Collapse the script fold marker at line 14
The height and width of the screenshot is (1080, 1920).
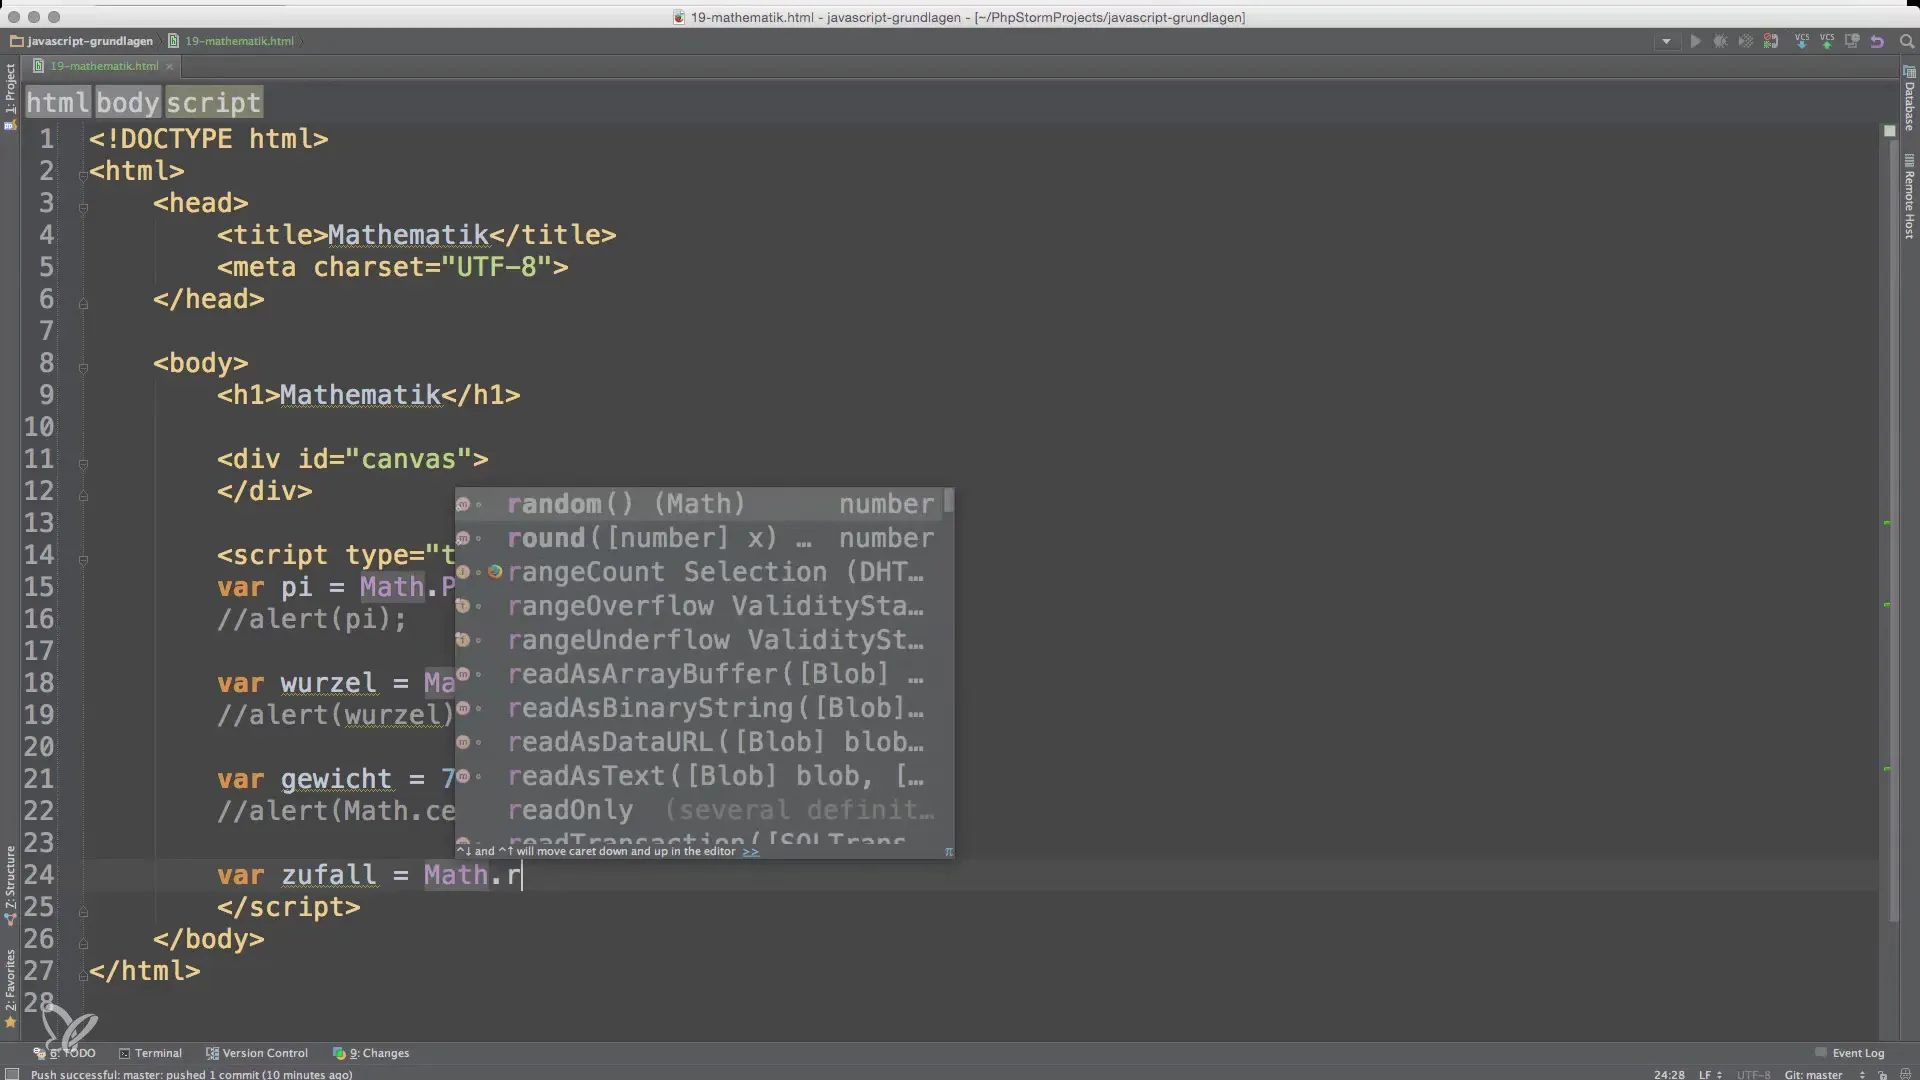[x=83, y=559]
